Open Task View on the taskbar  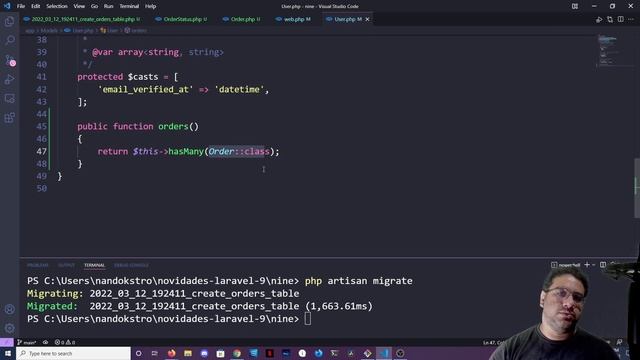pyautogui.click(x=155, y=353)
